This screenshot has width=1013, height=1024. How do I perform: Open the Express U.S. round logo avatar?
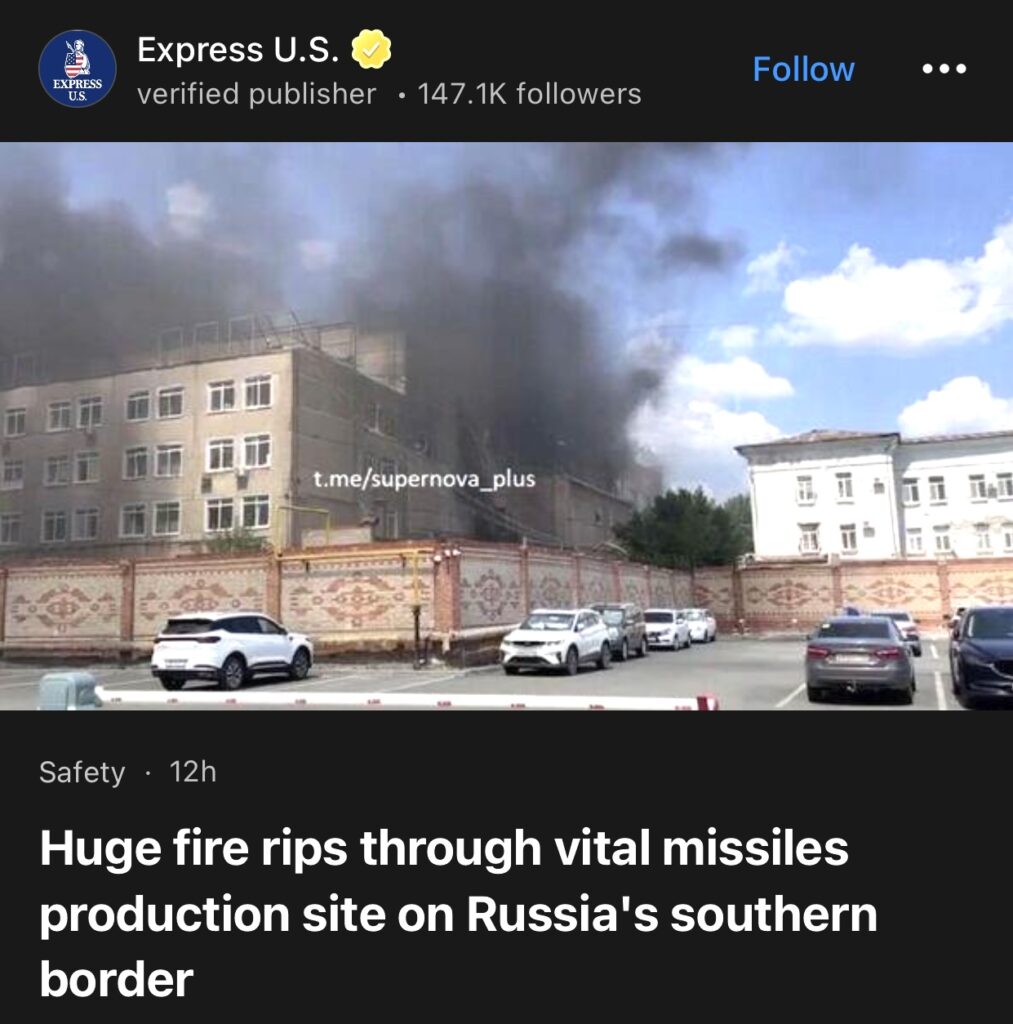[x=77, y=69]
